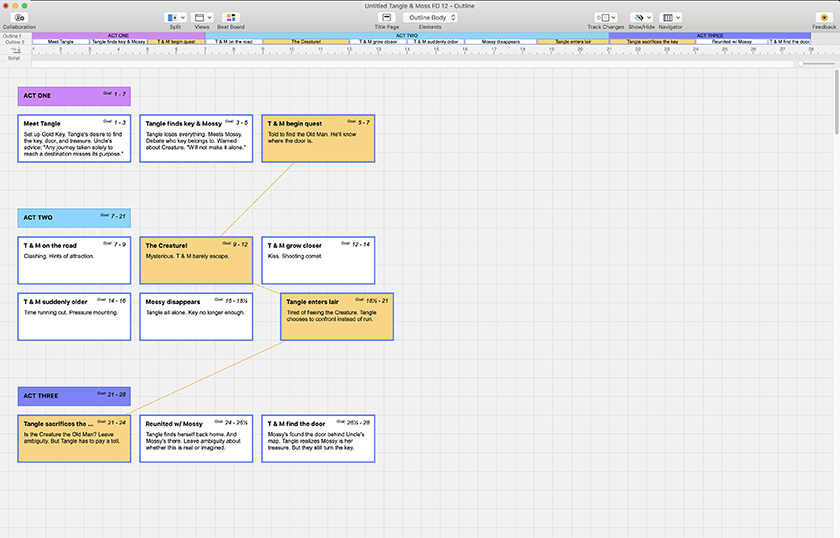The height and width of the screenshot is (538, 840).
Task: Select the ACT THREE segment in Outline 1
Action: tap(709, 35)
